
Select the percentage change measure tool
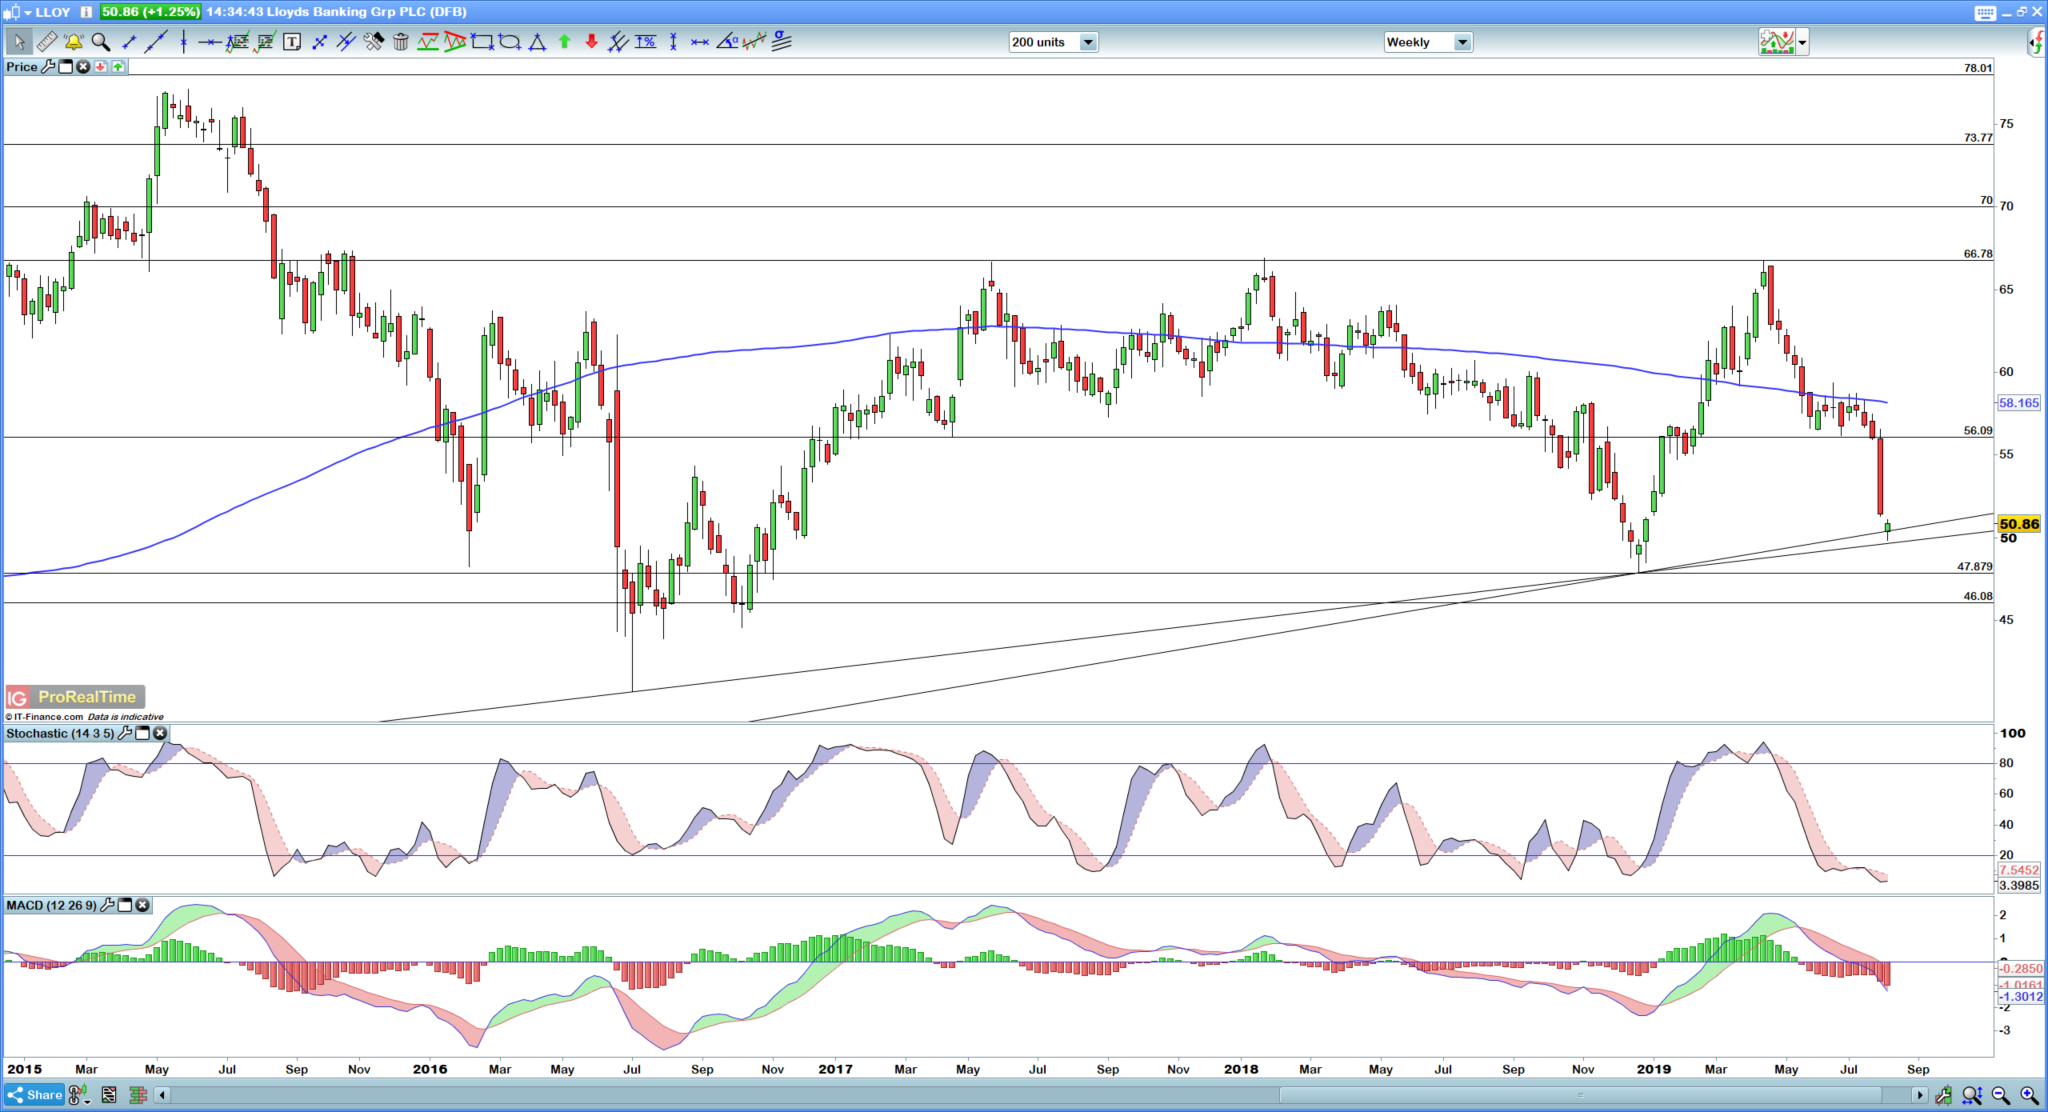coord(645,42)
